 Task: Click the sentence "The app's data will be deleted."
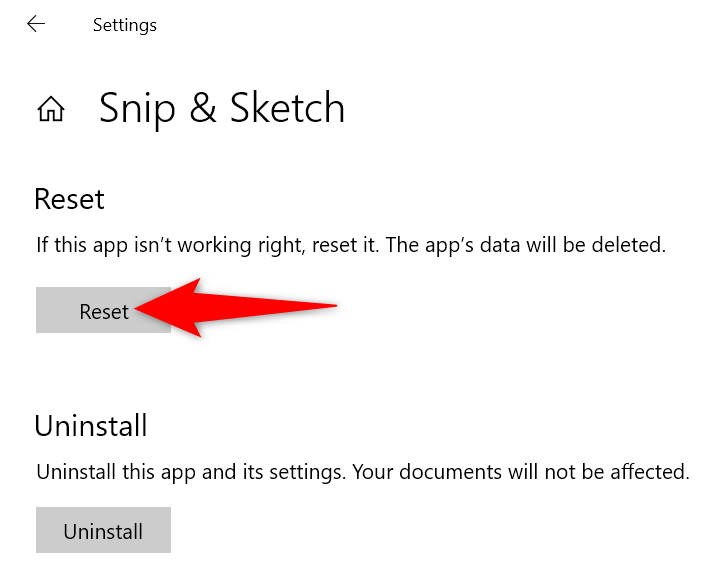tap(527, 245)
